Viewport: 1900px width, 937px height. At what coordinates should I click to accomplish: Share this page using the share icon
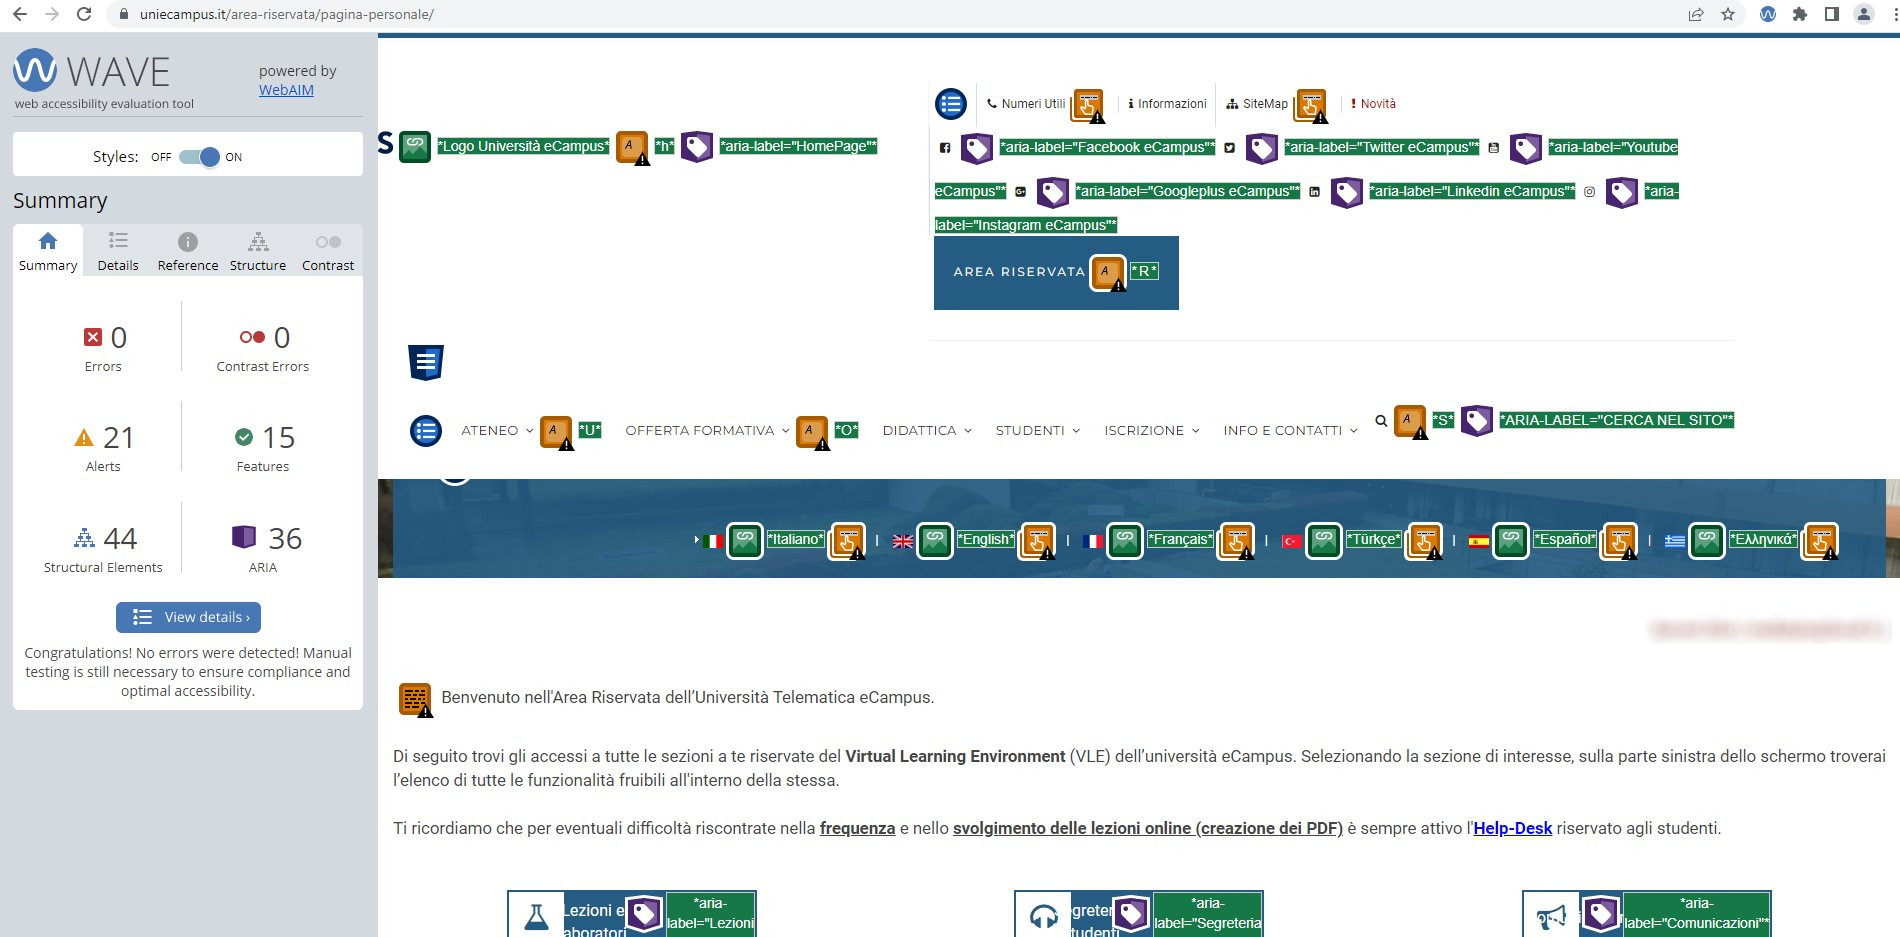(x=1696, y=14)
